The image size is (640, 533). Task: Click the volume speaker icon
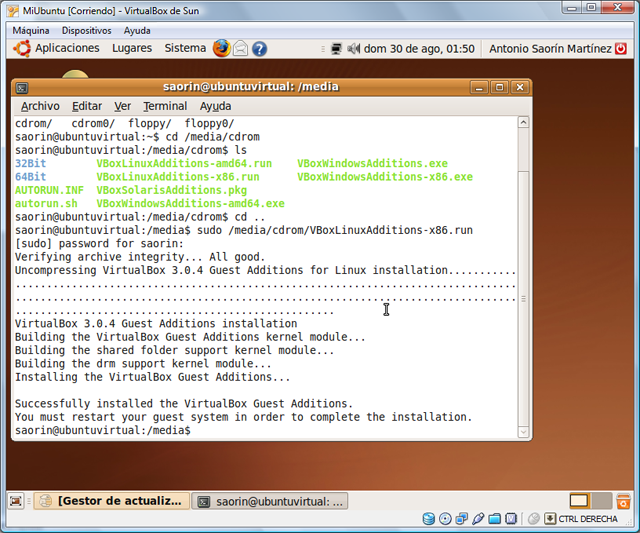[354, 48]
